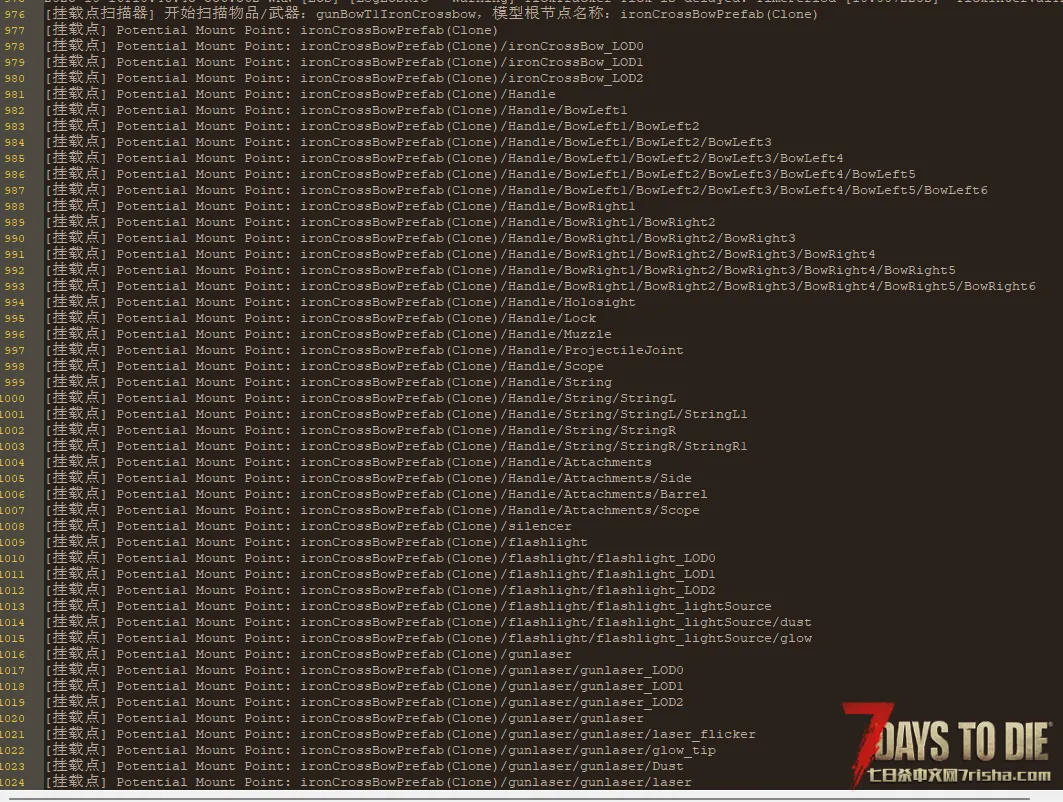The width and height of the screenshot is (1063, 802).
Task: Click the 7 Days to Die logo watermark
Action: click(x=944, y=738)
